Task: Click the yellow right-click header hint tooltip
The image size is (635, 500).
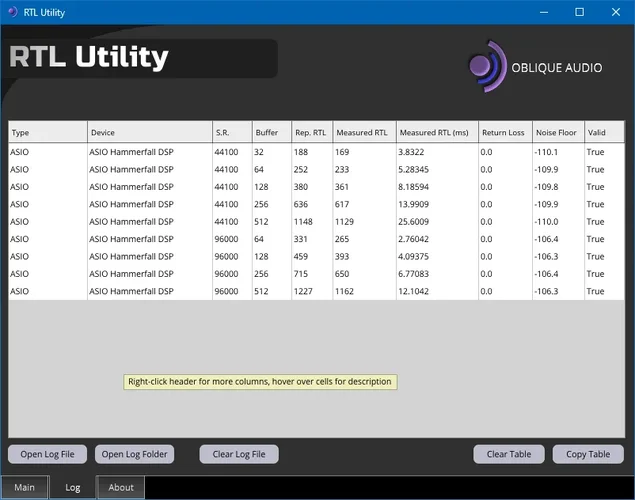Action: (x=260, y=382)
